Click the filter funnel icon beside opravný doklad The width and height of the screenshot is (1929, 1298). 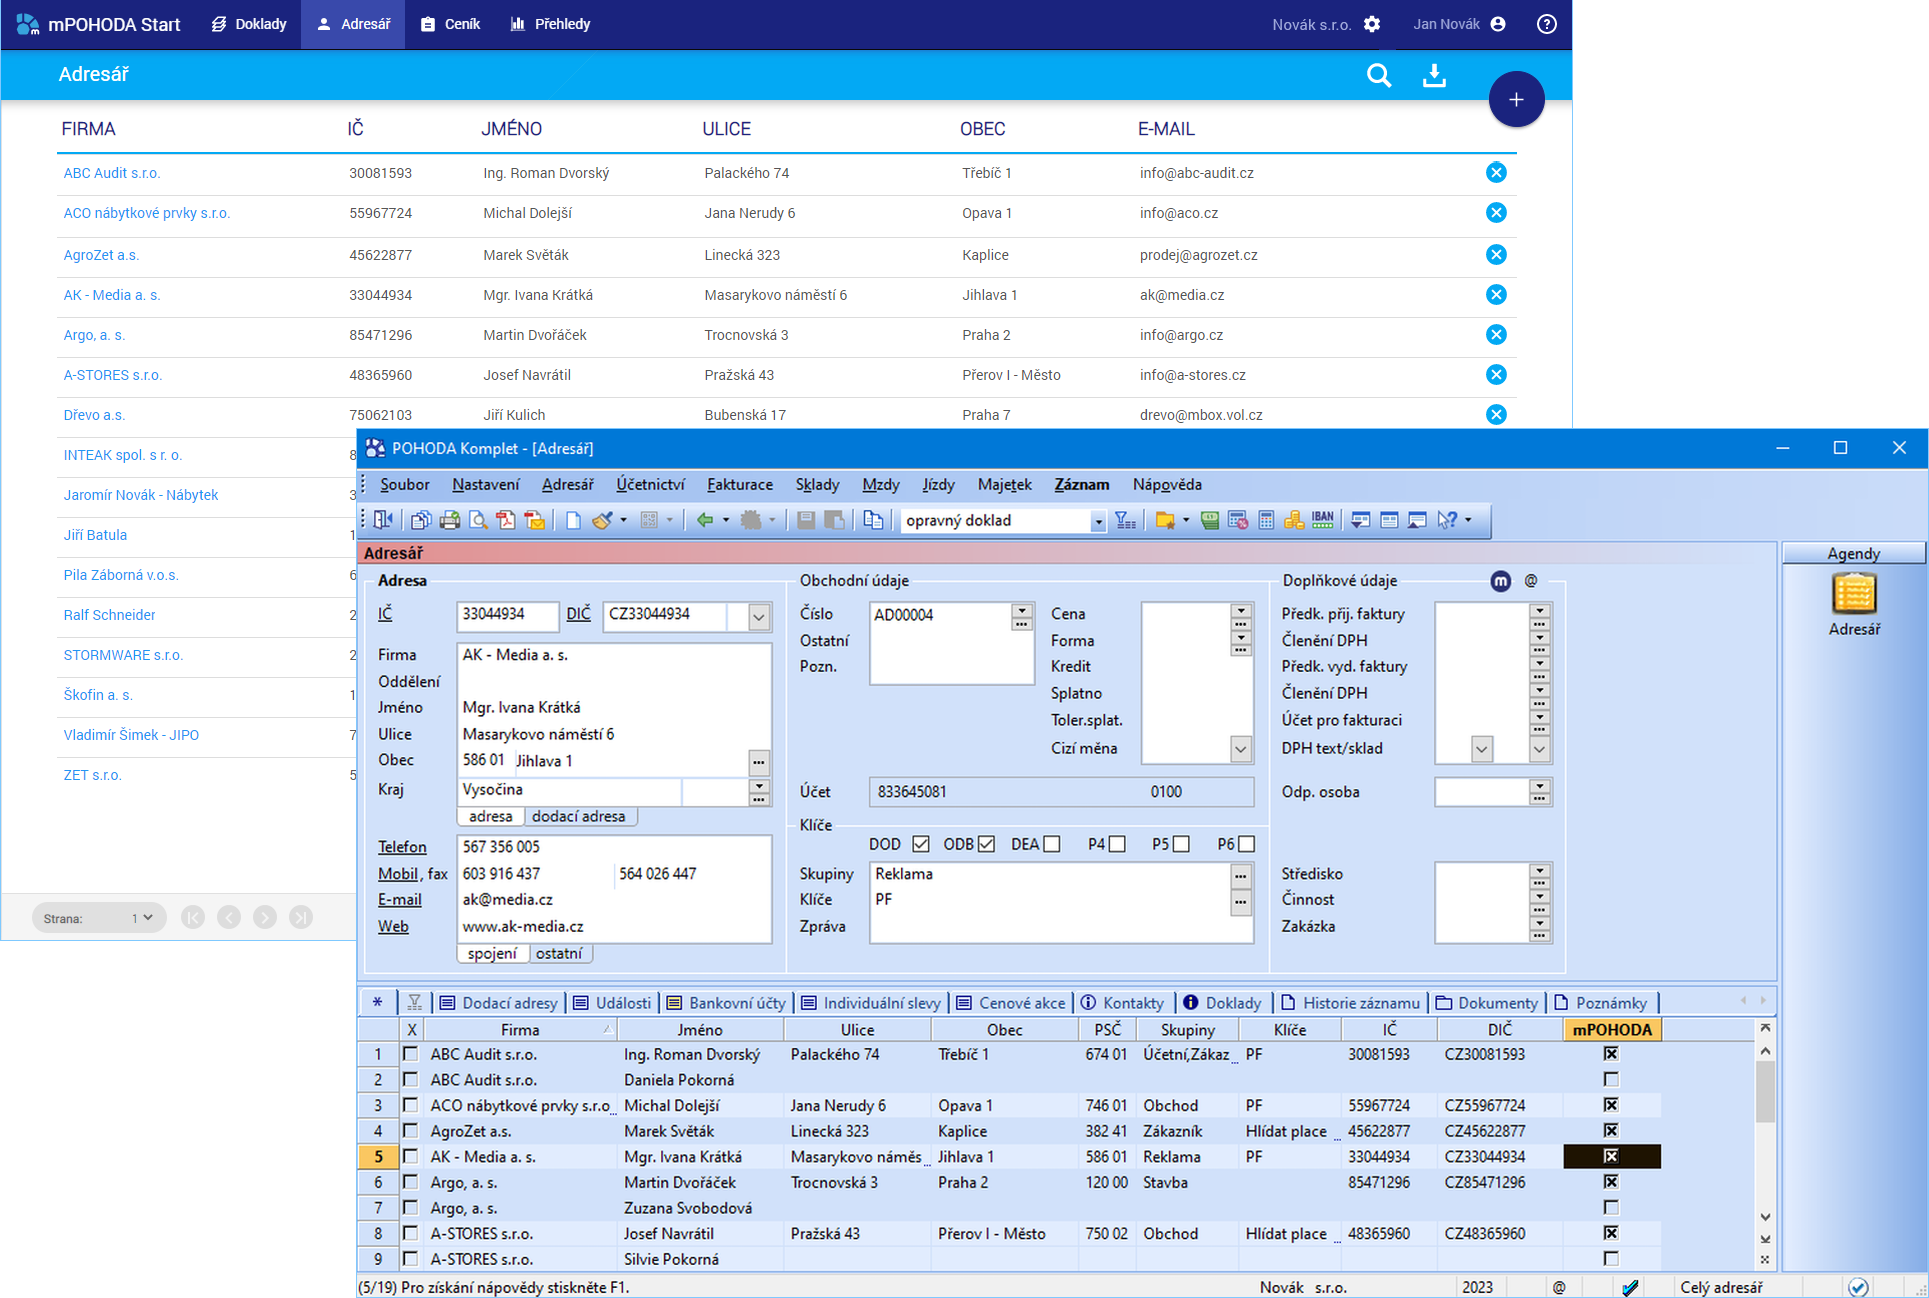click(x=1125, y=520)
